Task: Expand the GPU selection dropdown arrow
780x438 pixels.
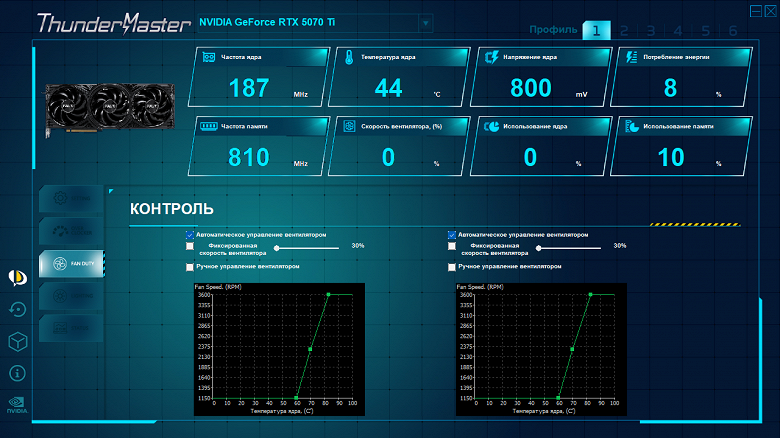Action: [425, 23]
